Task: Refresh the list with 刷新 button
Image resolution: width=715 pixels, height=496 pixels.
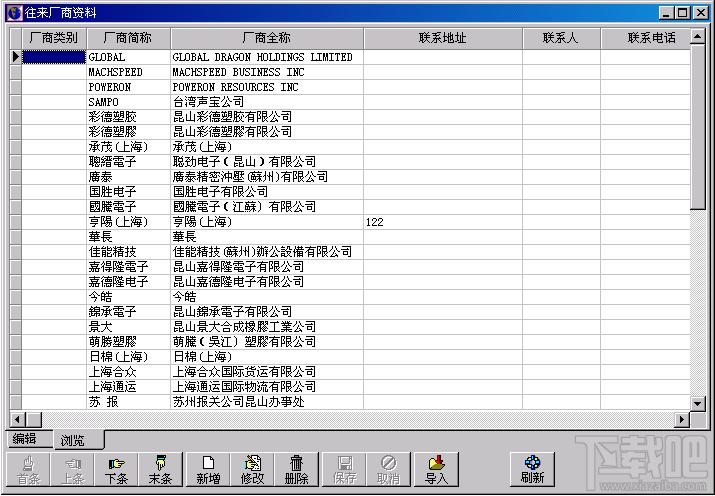Action: point(532,470)
